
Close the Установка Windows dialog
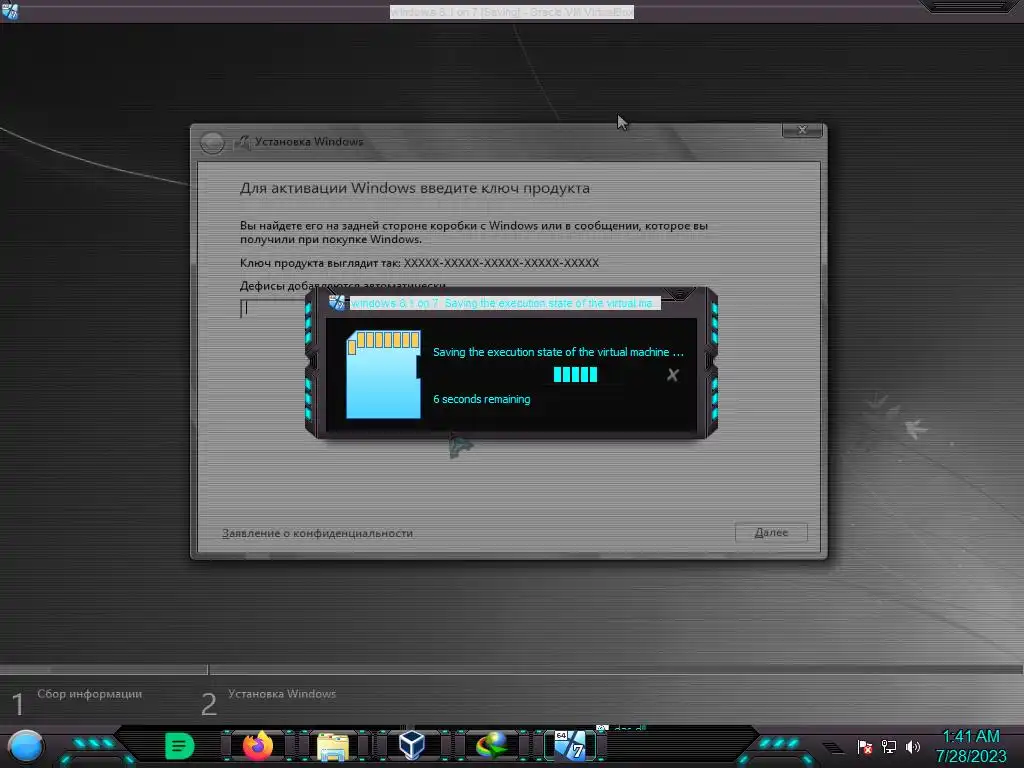pyautogui.click(x=803, y=130)
